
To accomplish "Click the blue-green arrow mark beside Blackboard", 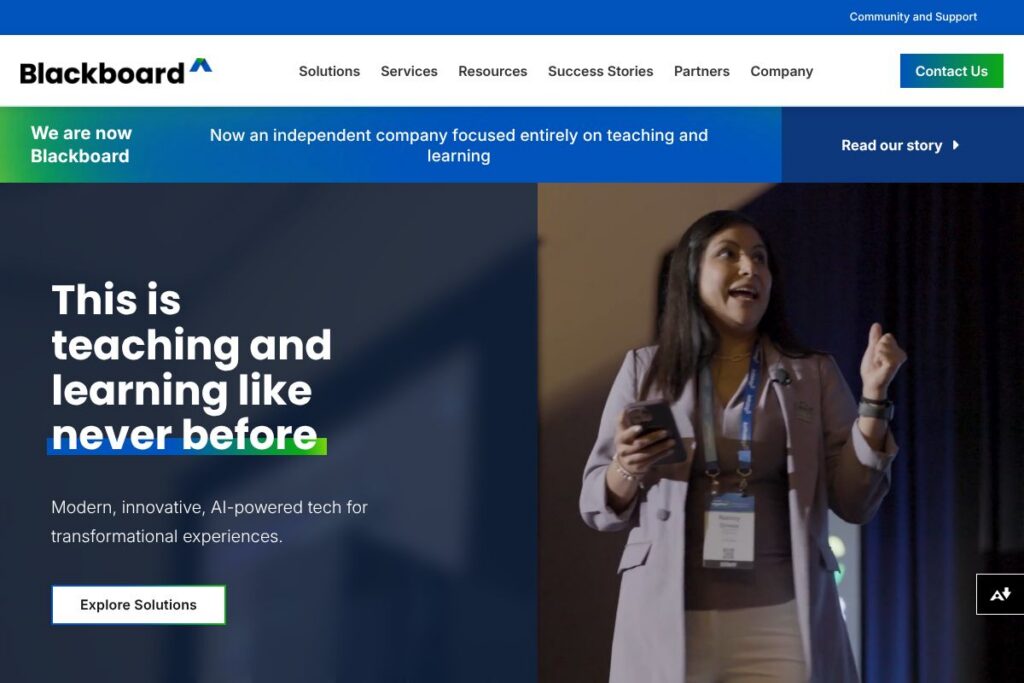I will click(x=200, y=65).
